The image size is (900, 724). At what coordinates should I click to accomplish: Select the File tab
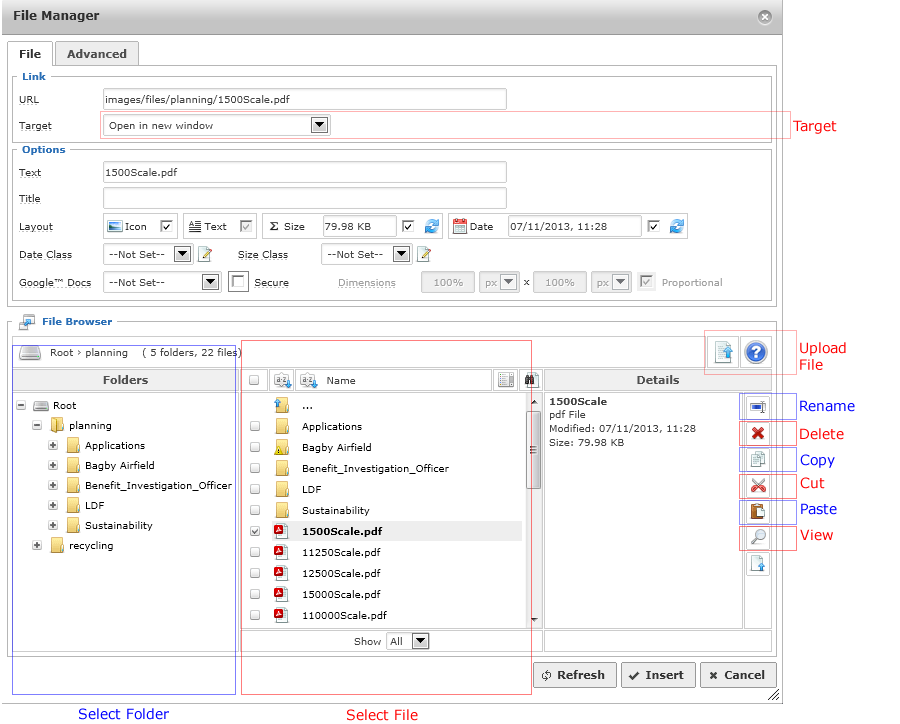(30, 53)
